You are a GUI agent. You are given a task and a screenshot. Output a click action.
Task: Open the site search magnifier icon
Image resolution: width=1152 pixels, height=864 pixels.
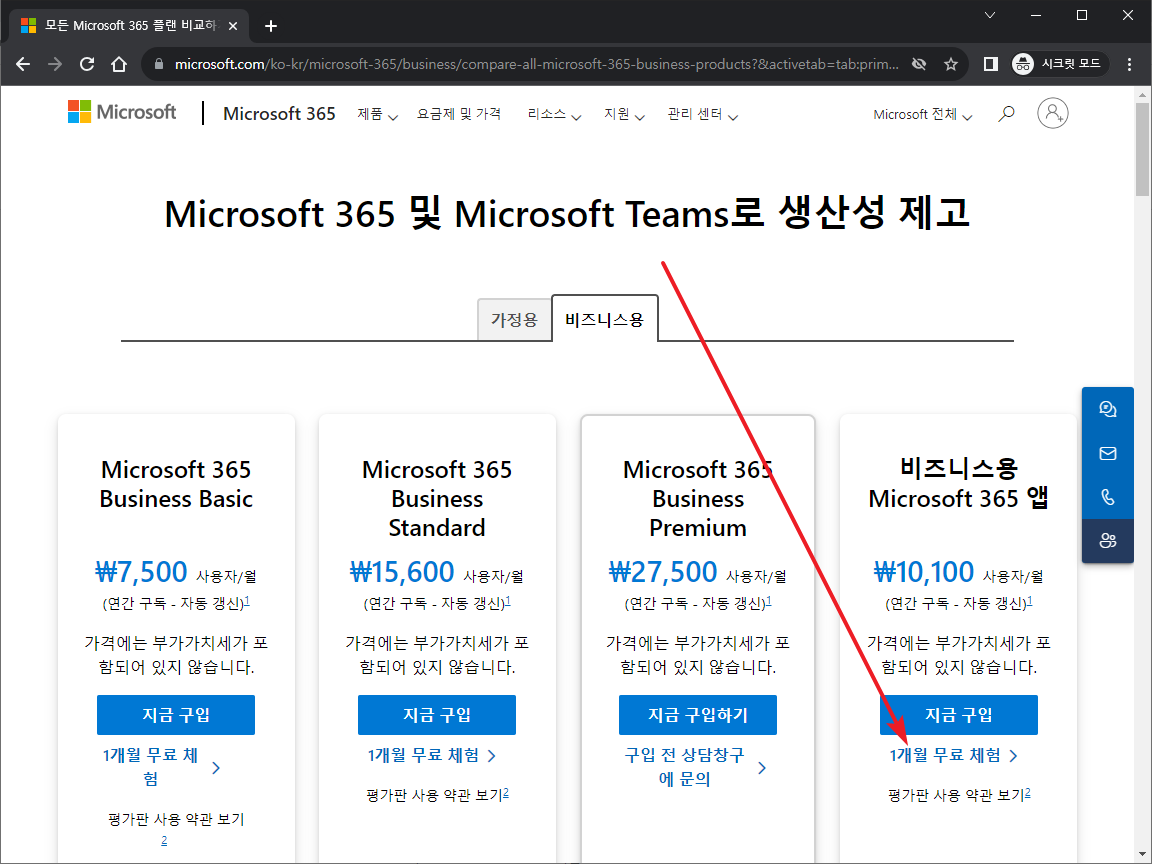(1007, 113)
